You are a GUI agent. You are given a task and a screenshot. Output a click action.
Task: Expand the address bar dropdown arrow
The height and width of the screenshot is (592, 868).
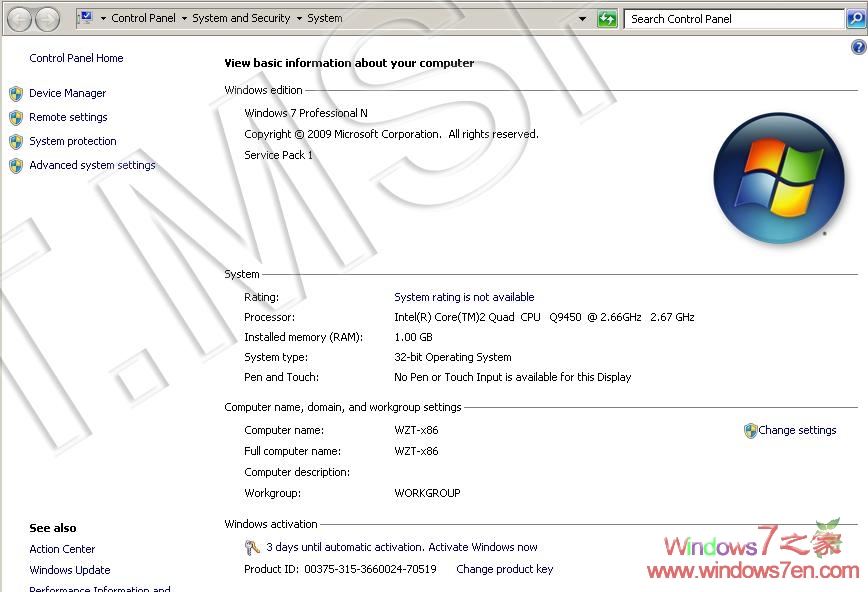click(x=582, y=18)
